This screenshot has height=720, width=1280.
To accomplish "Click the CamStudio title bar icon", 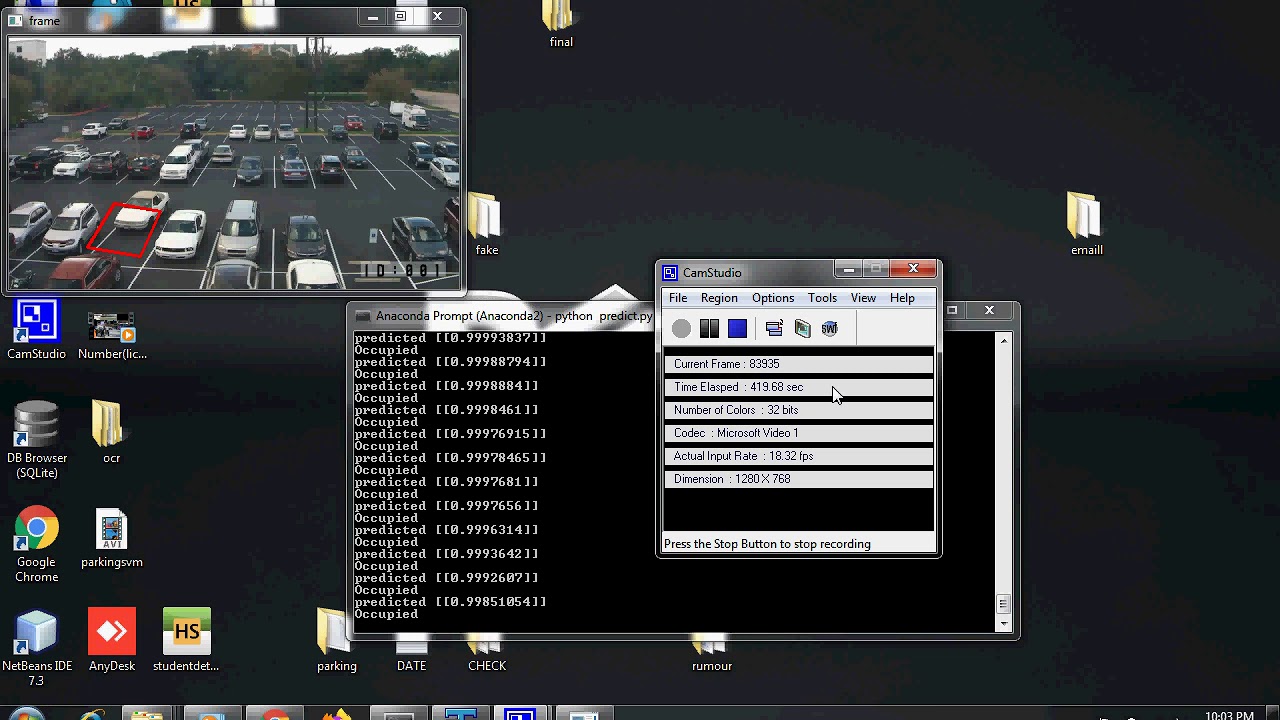I will click(x=671, y=273).
